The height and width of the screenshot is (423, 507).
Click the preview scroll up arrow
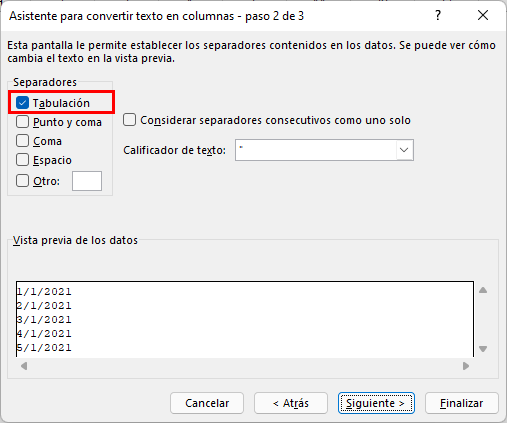(x=483, y=290)
